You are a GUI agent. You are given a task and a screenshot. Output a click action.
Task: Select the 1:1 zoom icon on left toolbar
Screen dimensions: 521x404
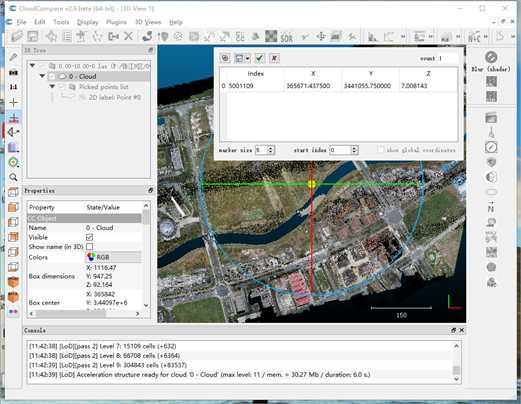coord(13,87)
